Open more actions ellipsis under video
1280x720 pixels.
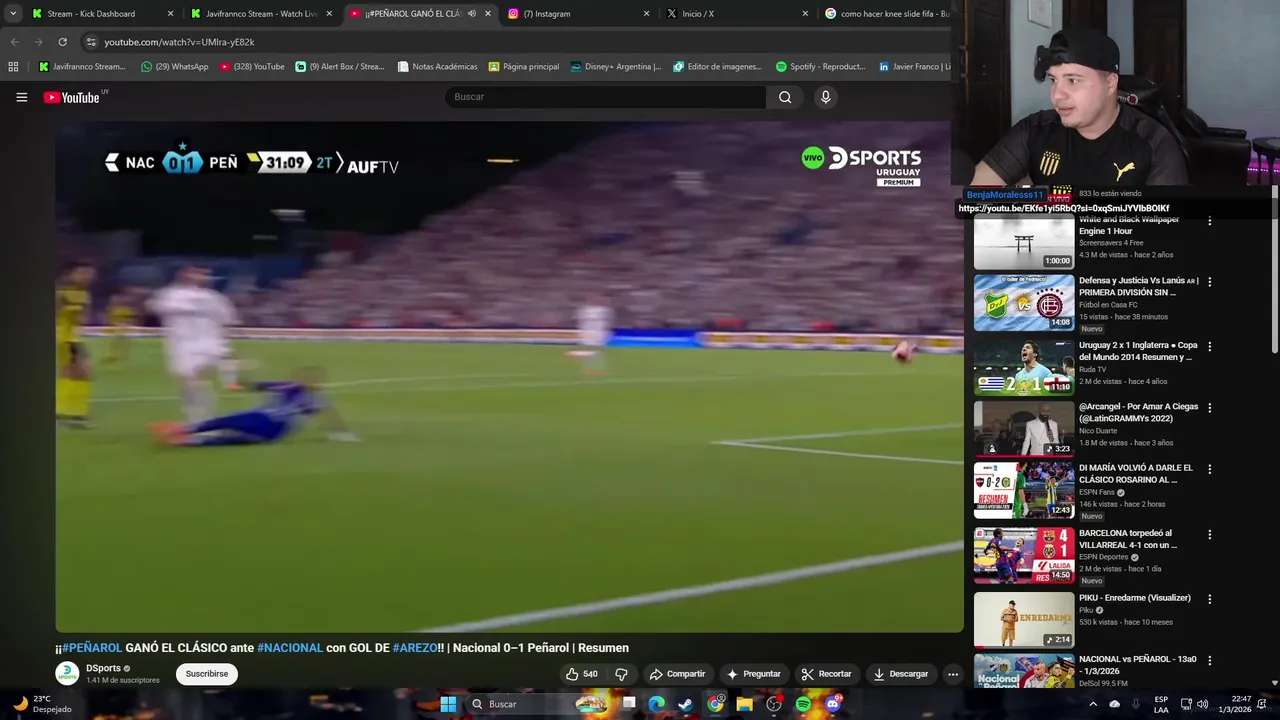point(953,674)
